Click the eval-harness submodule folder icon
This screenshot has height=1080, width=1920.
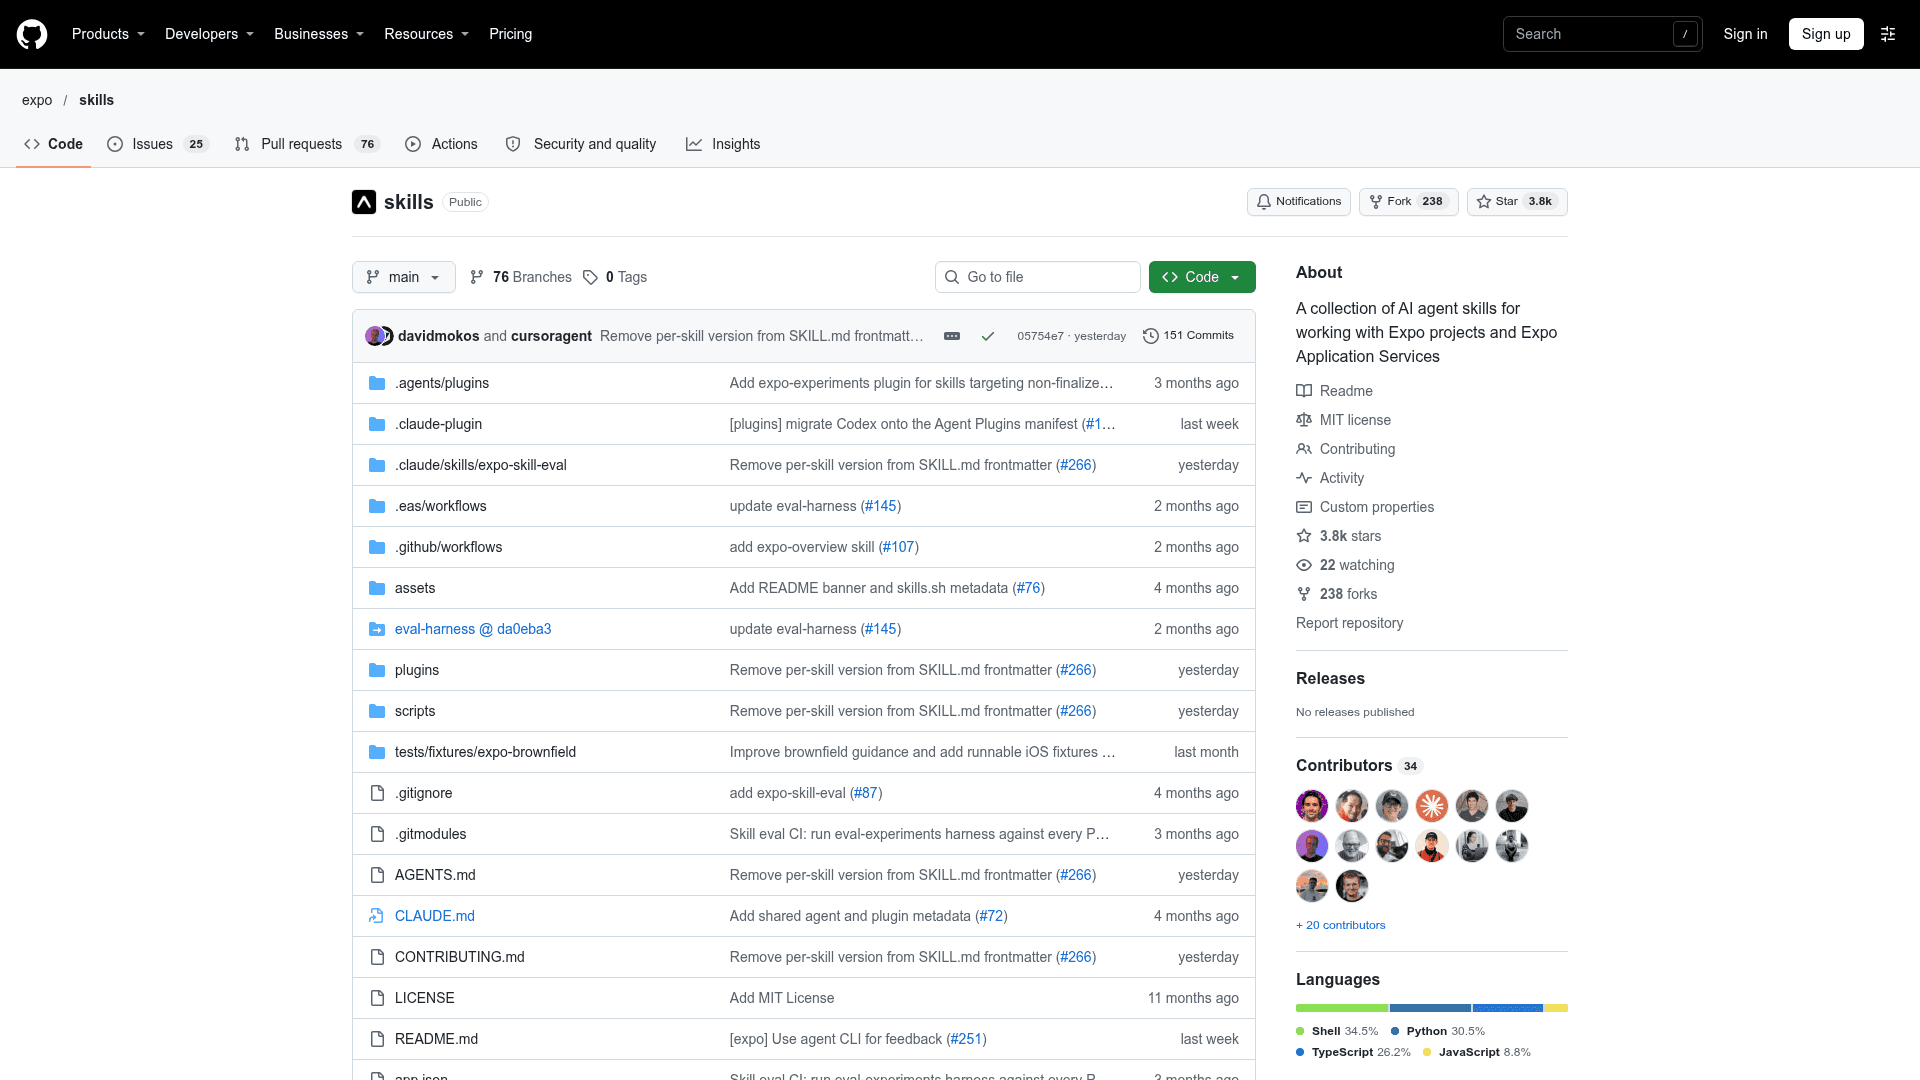377,629
